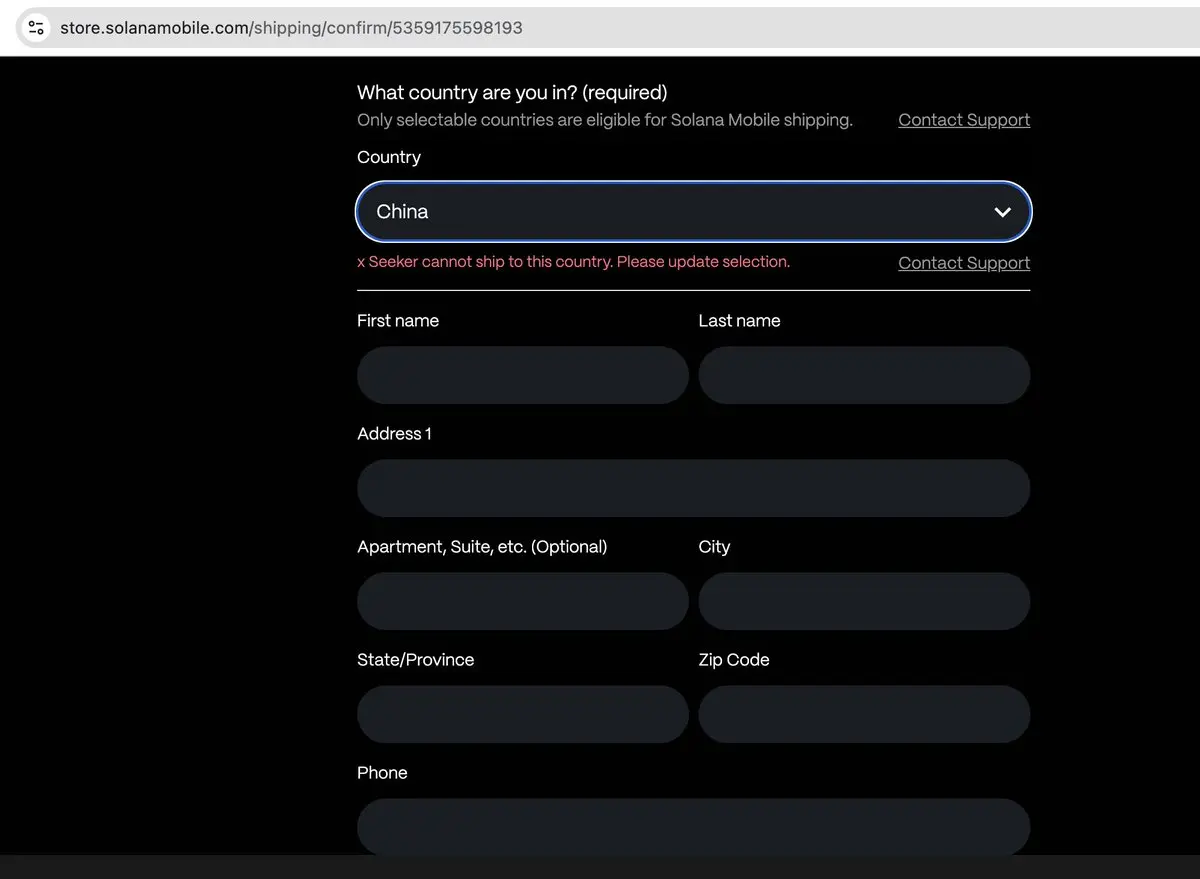This screenshot has height=879, width=1200.
Task: Click 'What country are you in? (required)' heading
Action: click(x=512, y=93)
